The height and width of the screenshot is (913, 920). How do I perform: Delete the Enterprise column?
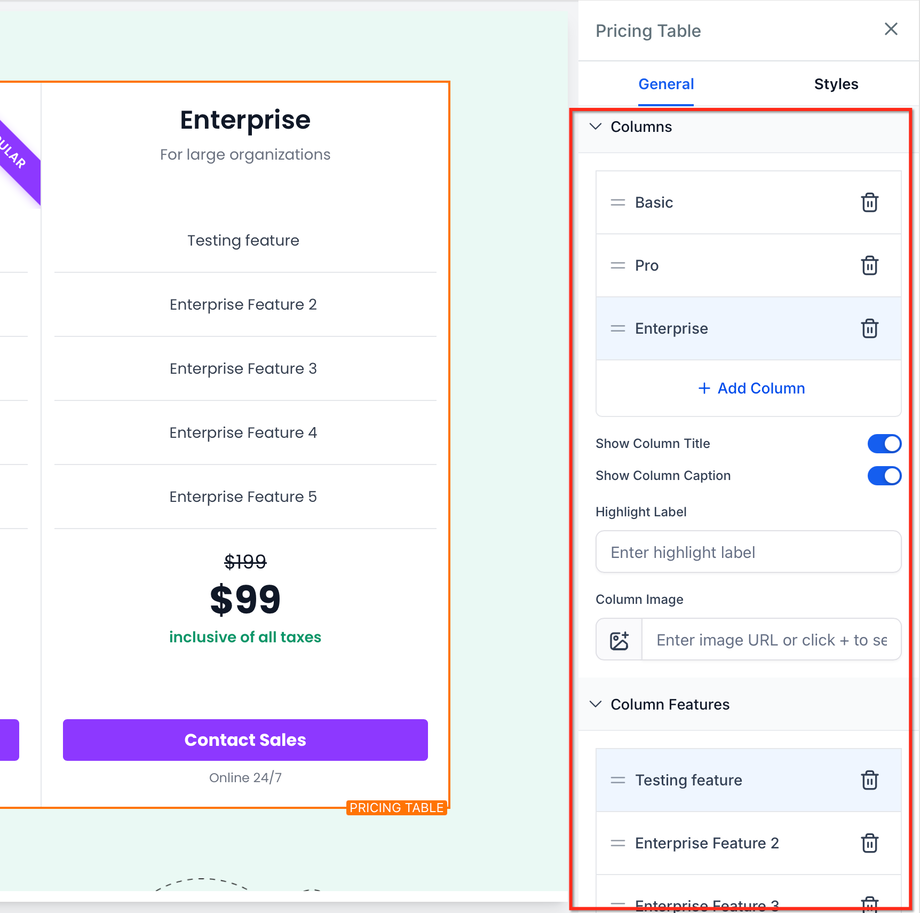(x=869, y=328)
